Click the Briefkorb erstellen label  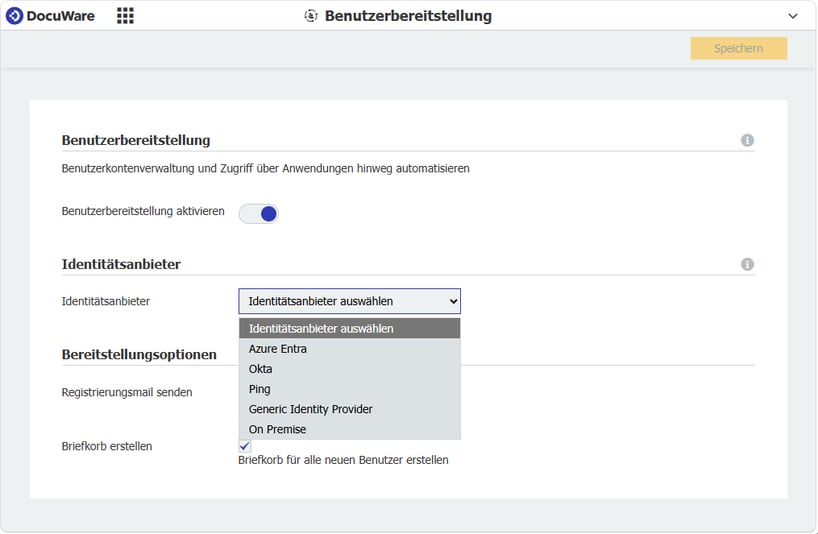(107, 446)
